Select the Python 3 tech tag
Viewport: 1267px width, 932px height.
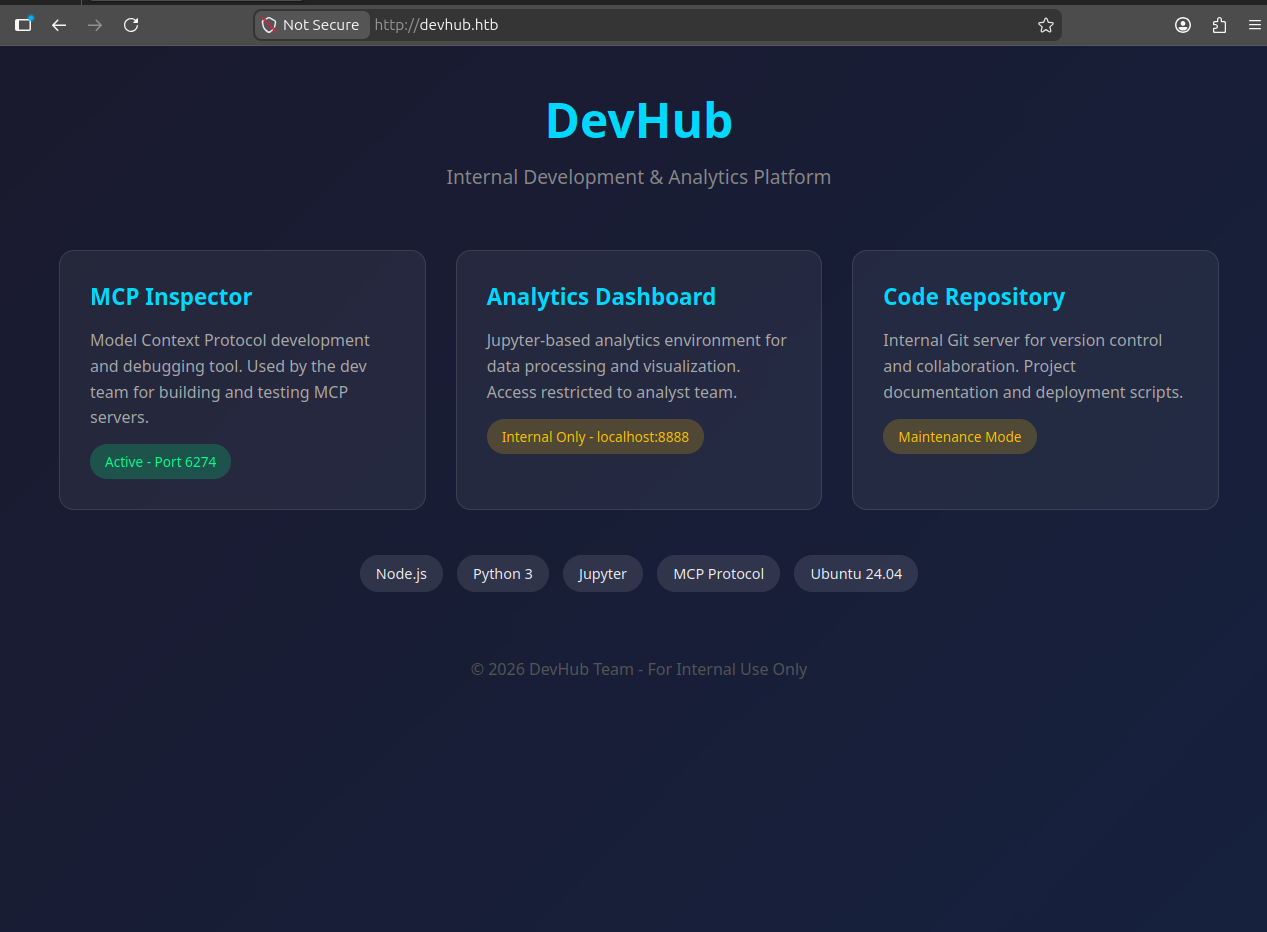pos(503,574)
